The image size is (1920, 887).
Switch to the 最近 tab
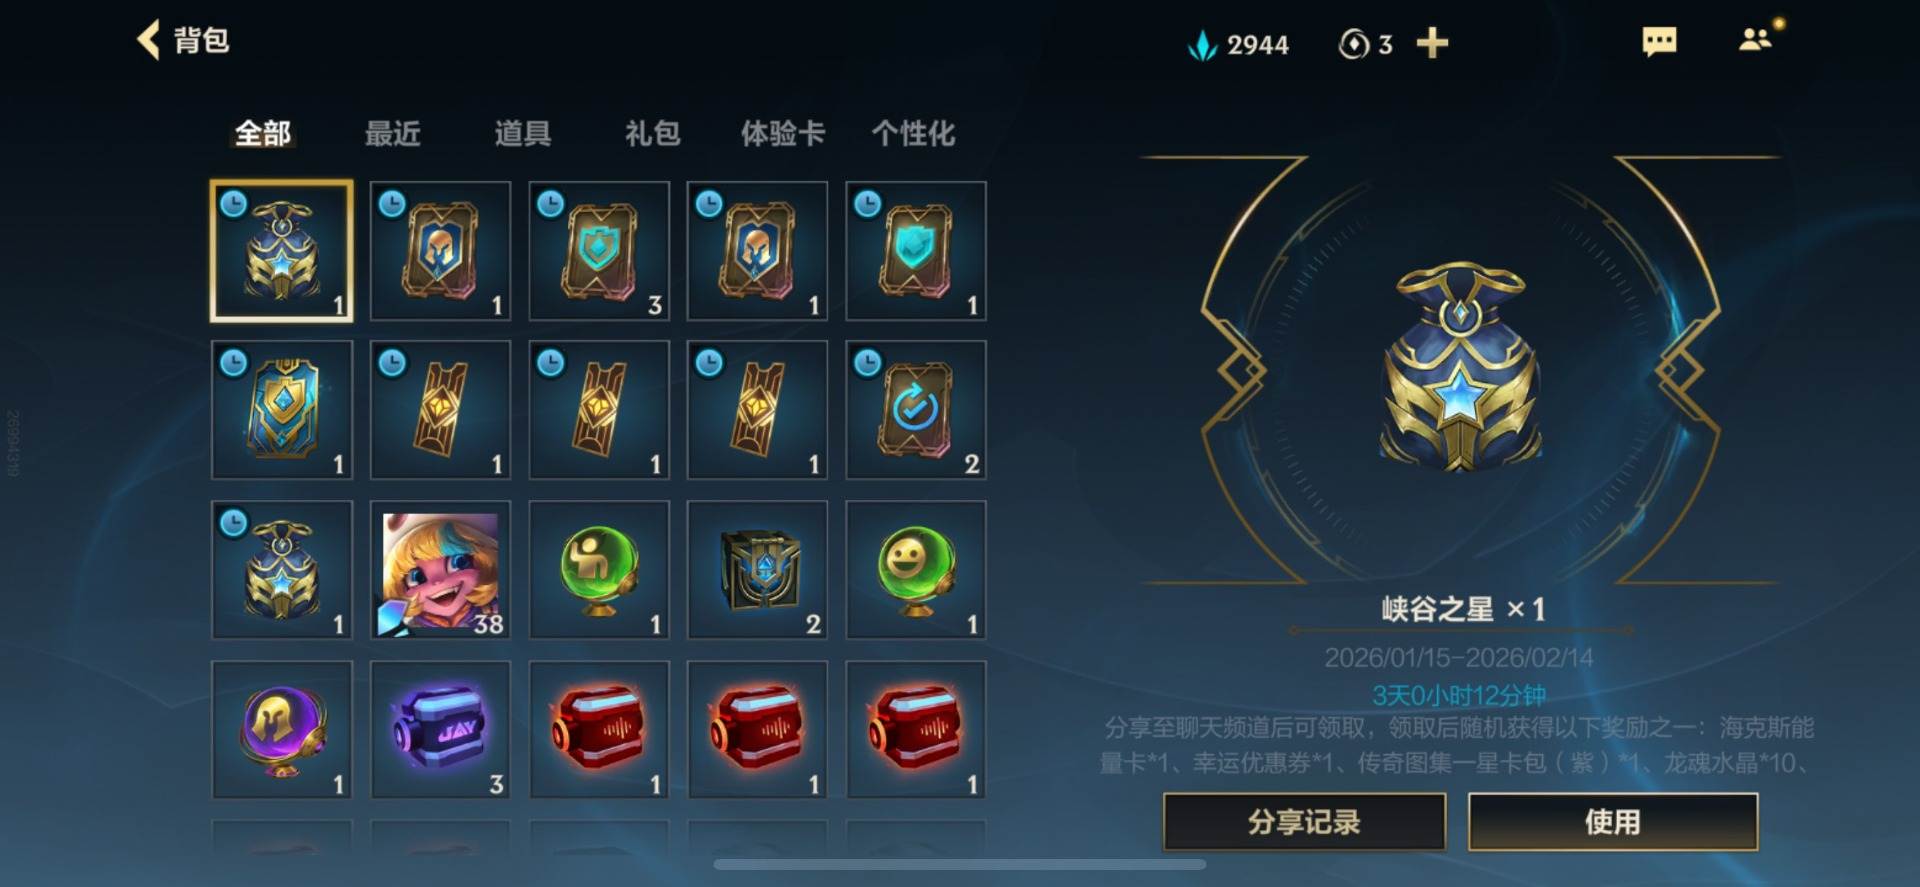pos(392,133)
